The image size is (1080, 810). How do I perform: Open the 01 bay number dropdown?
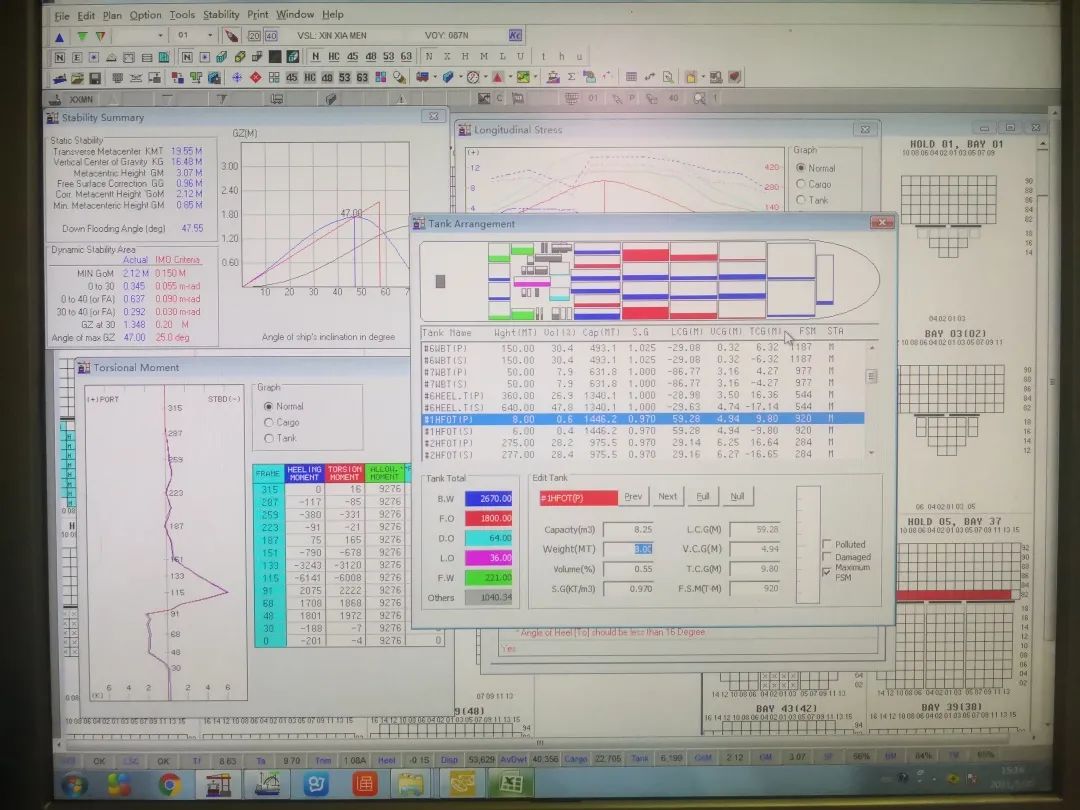(x=209, y=36)
